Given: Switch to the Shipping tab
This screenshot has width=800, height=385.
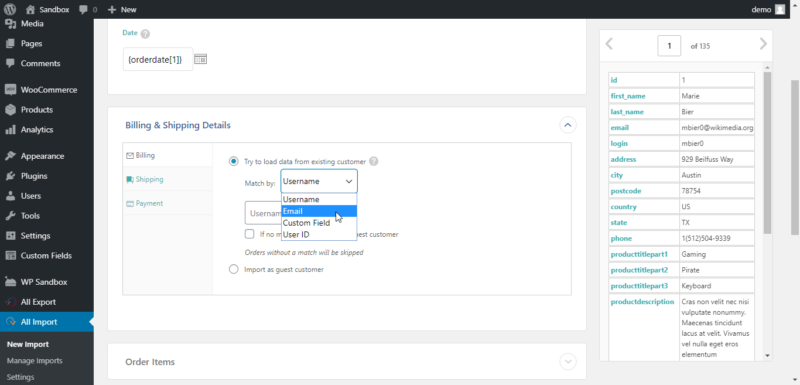Looking at the screenshot, I should 167,179.
